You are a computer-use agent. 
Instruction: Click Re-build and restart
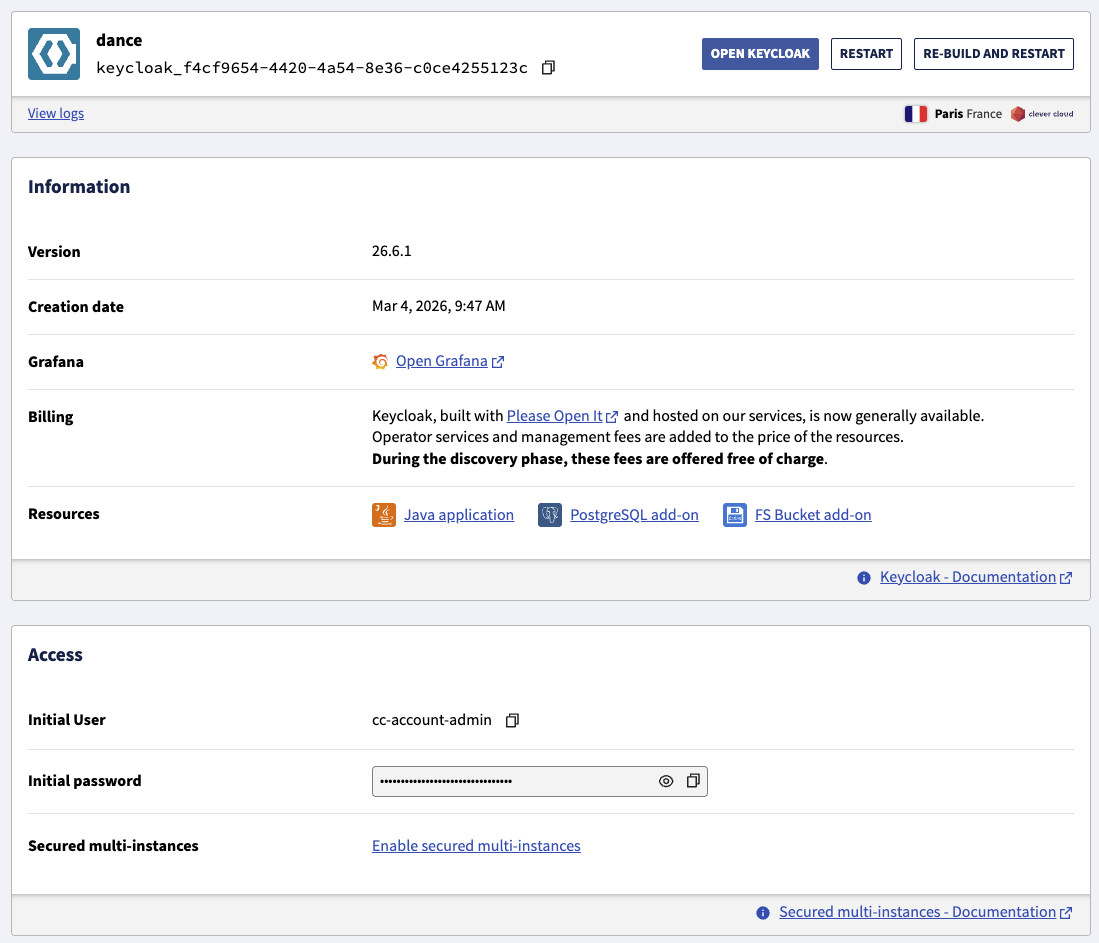pyautogui.click(x=993, y=54)
